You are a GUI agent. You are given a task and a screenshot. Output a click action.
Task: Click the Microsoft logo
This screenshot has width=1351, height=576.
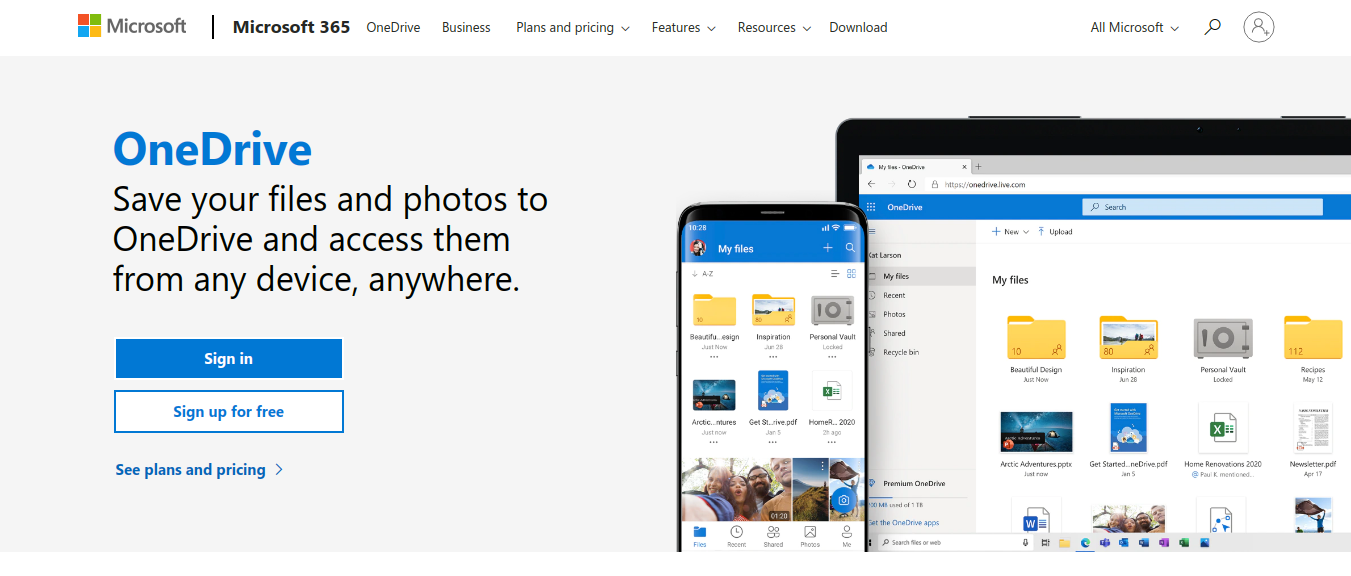[132, 26]
